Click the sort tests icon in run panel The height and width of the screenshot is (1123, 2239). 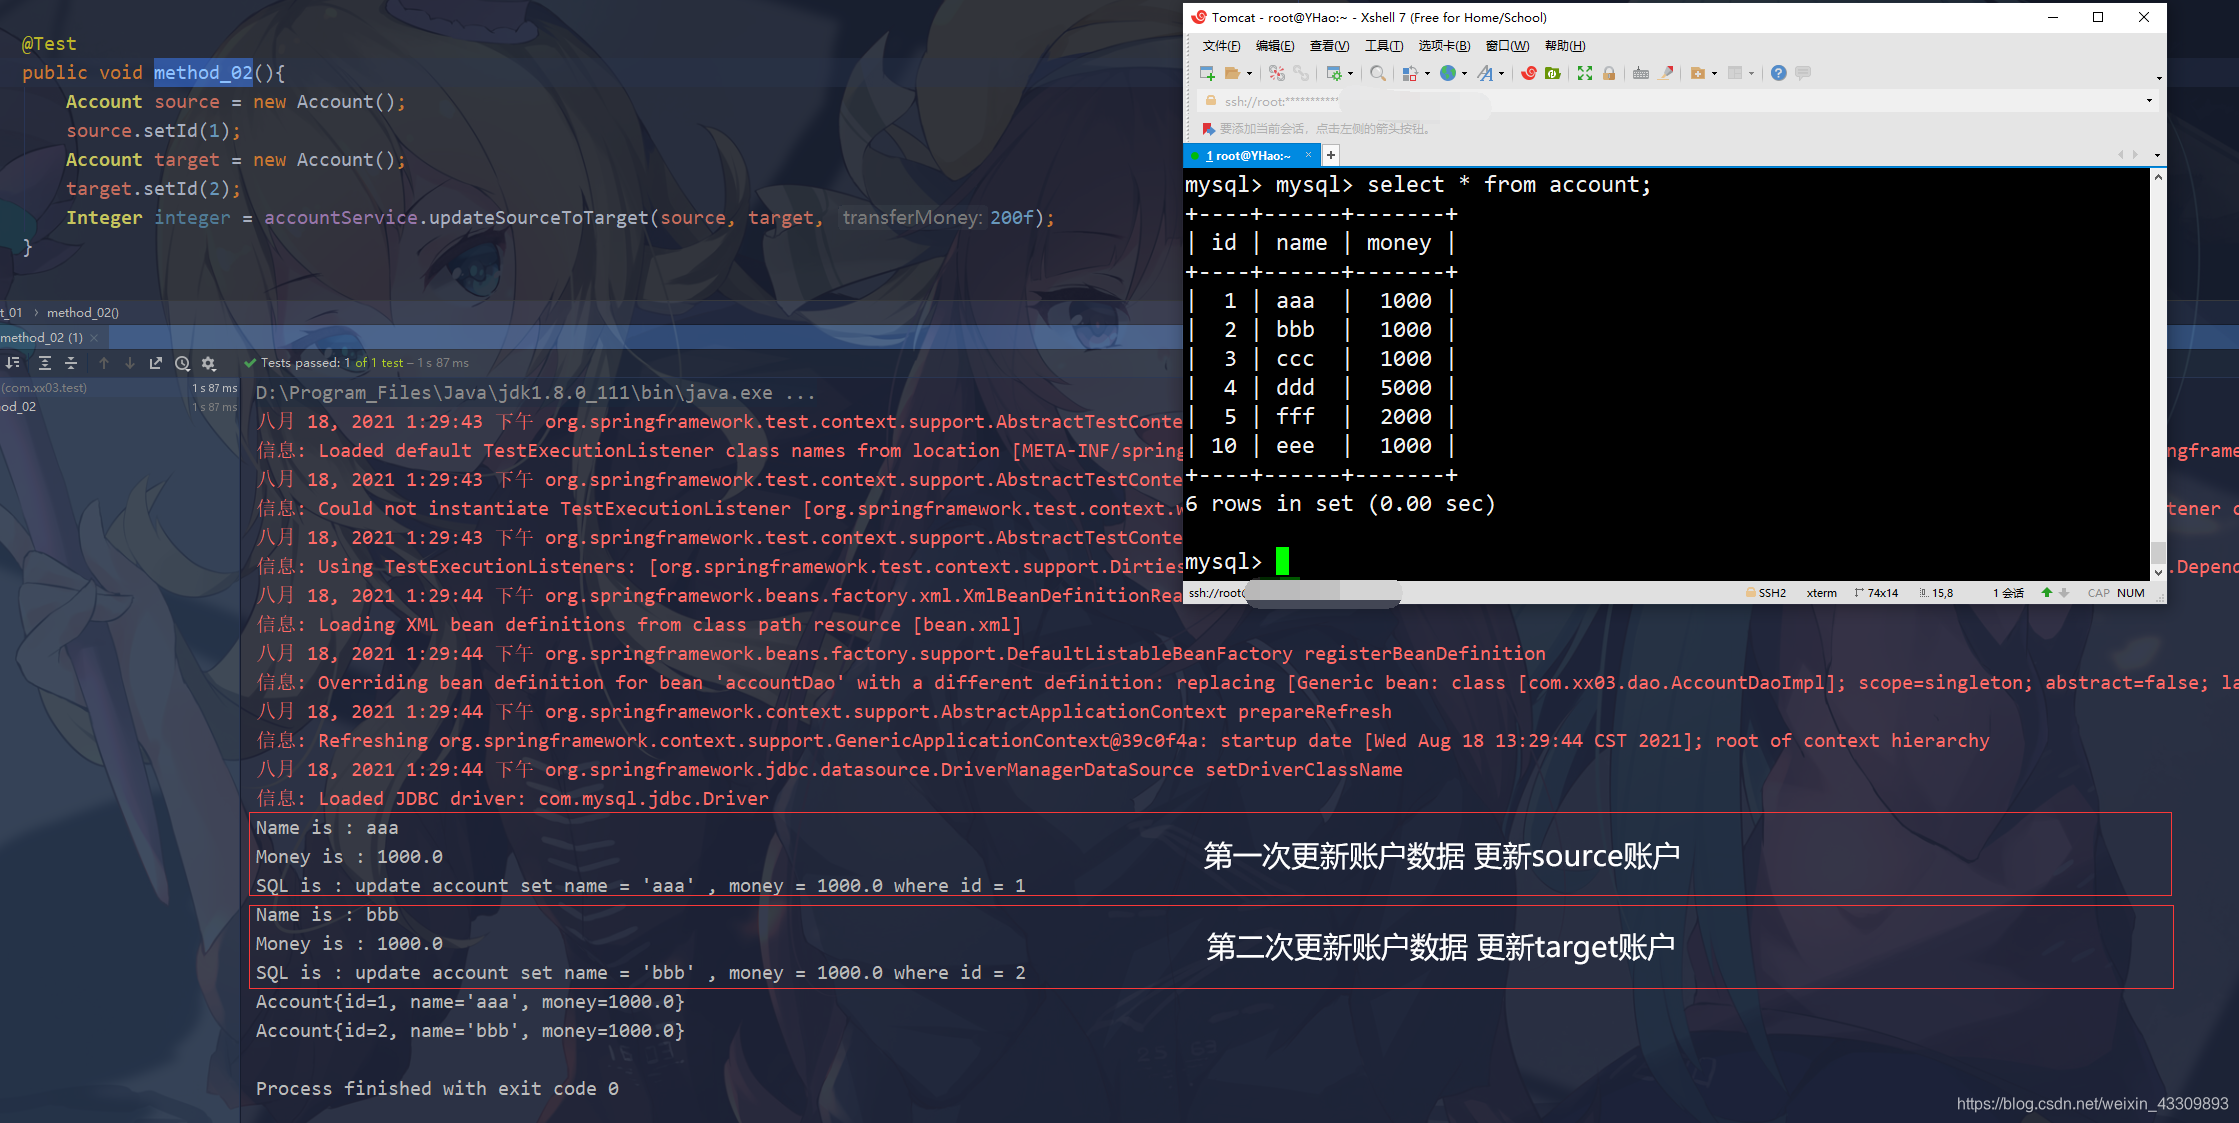13,364
